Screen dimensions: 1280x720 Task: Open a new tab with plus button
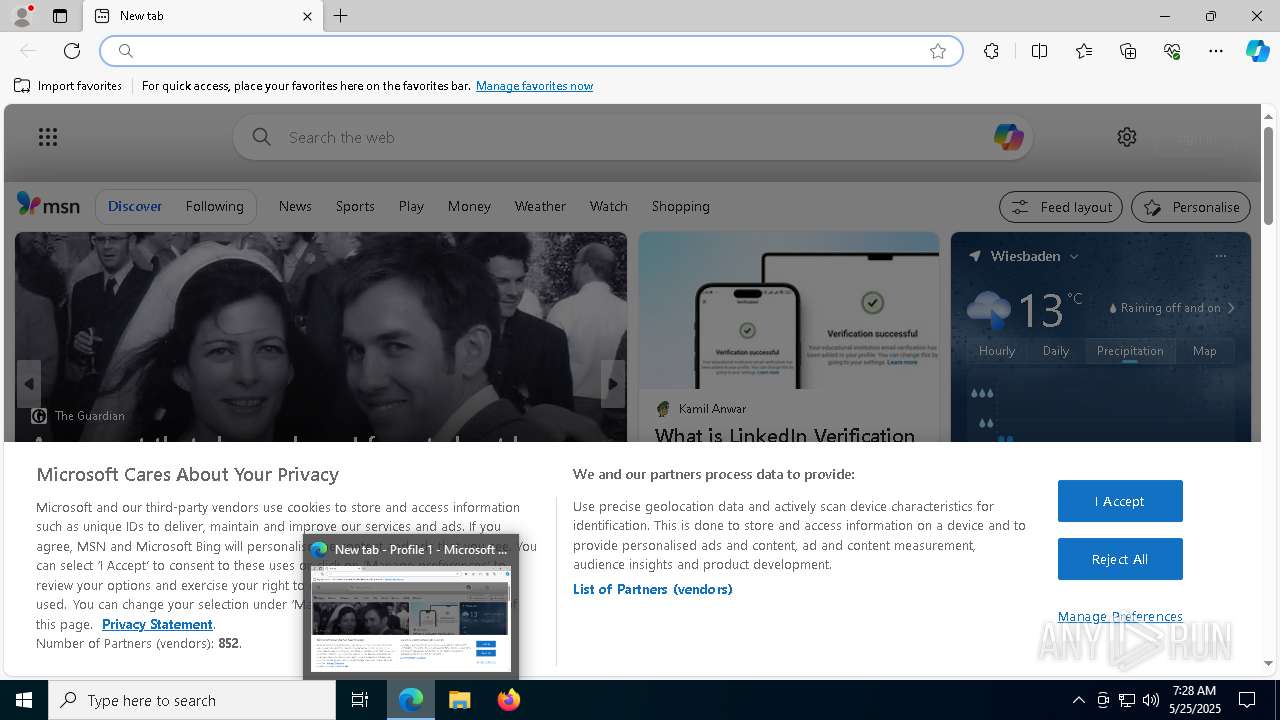(341, 16)
